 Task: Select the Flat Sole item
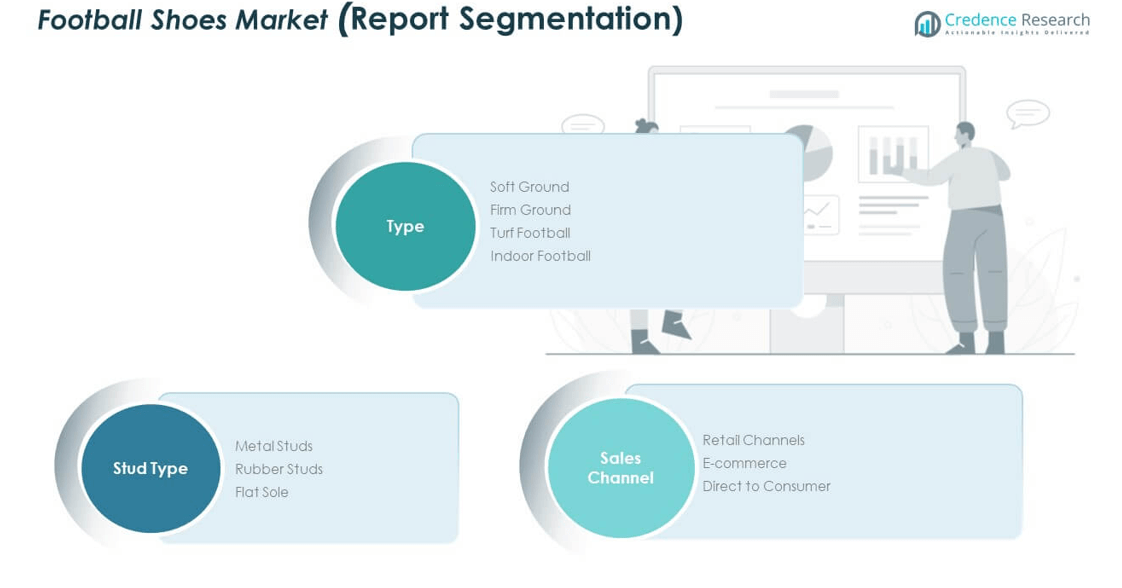[262, 492]
